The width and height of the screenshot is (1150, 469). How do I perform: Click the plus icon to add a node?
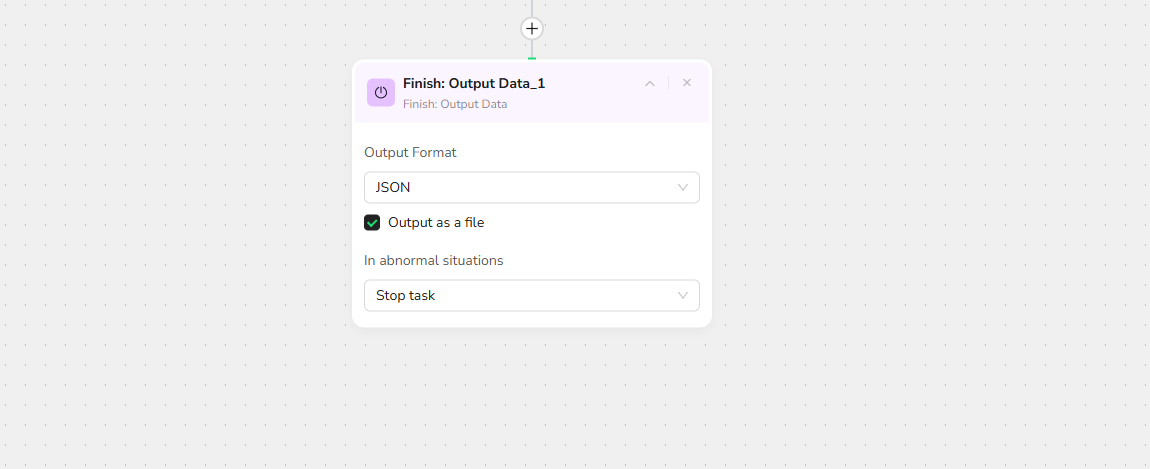(532, 29)
